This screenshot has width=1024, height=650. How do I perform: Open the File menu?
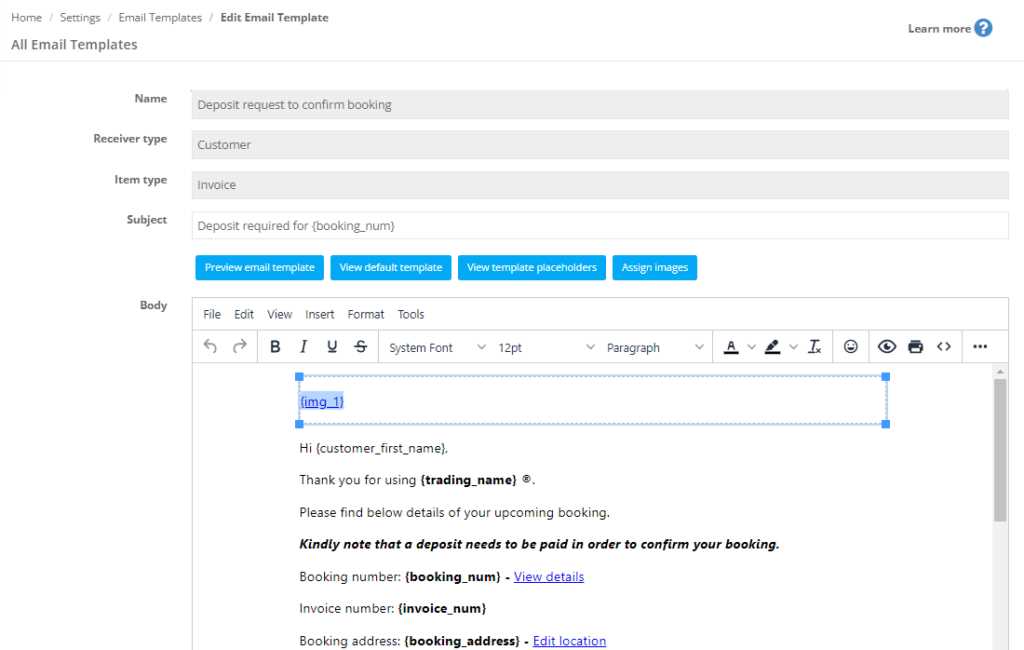212,314
